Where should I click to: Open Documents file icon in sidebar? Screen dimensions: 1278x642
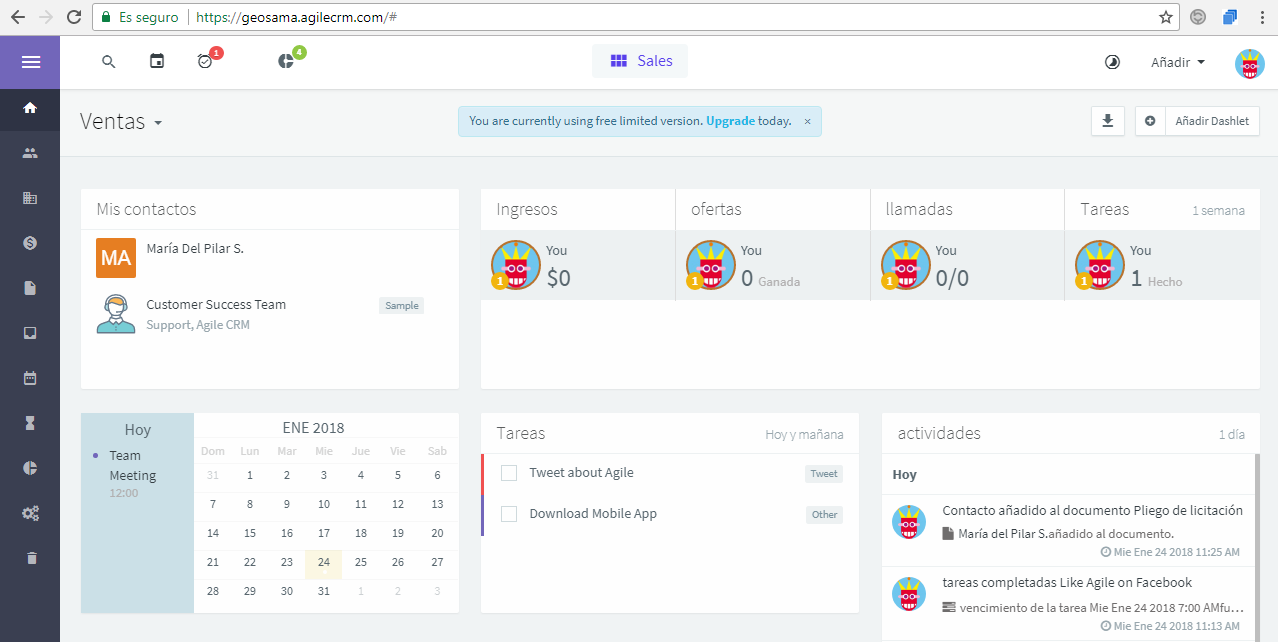(x=30, y=288)
